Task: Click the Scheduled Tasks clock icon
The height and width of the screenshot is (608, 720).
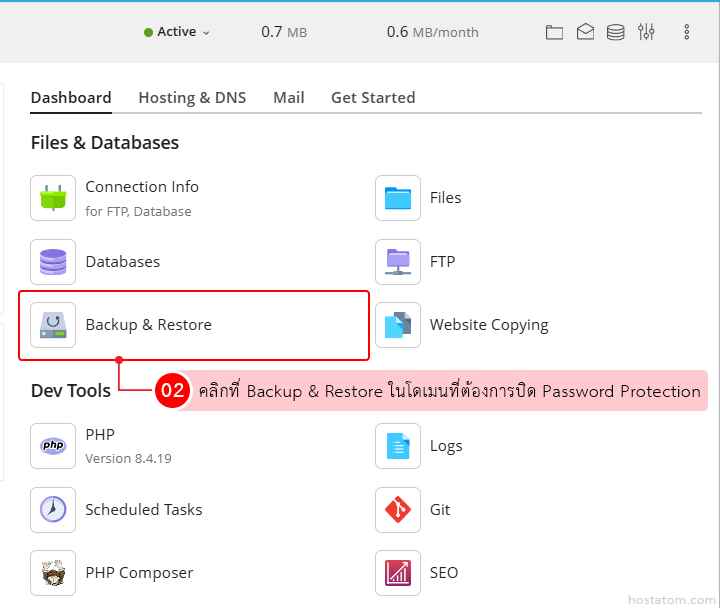Action: [x=53, y=510]
